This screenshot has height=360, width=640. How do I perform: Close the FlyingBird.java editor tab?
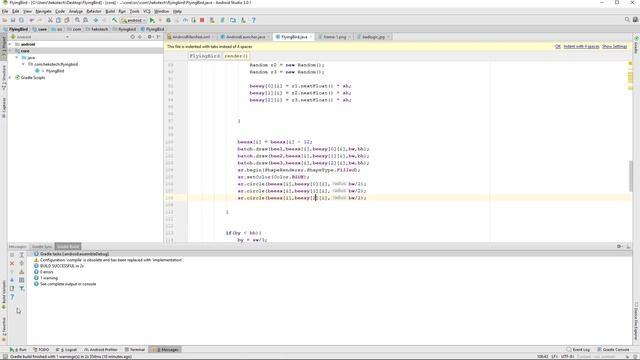[311, 37]
